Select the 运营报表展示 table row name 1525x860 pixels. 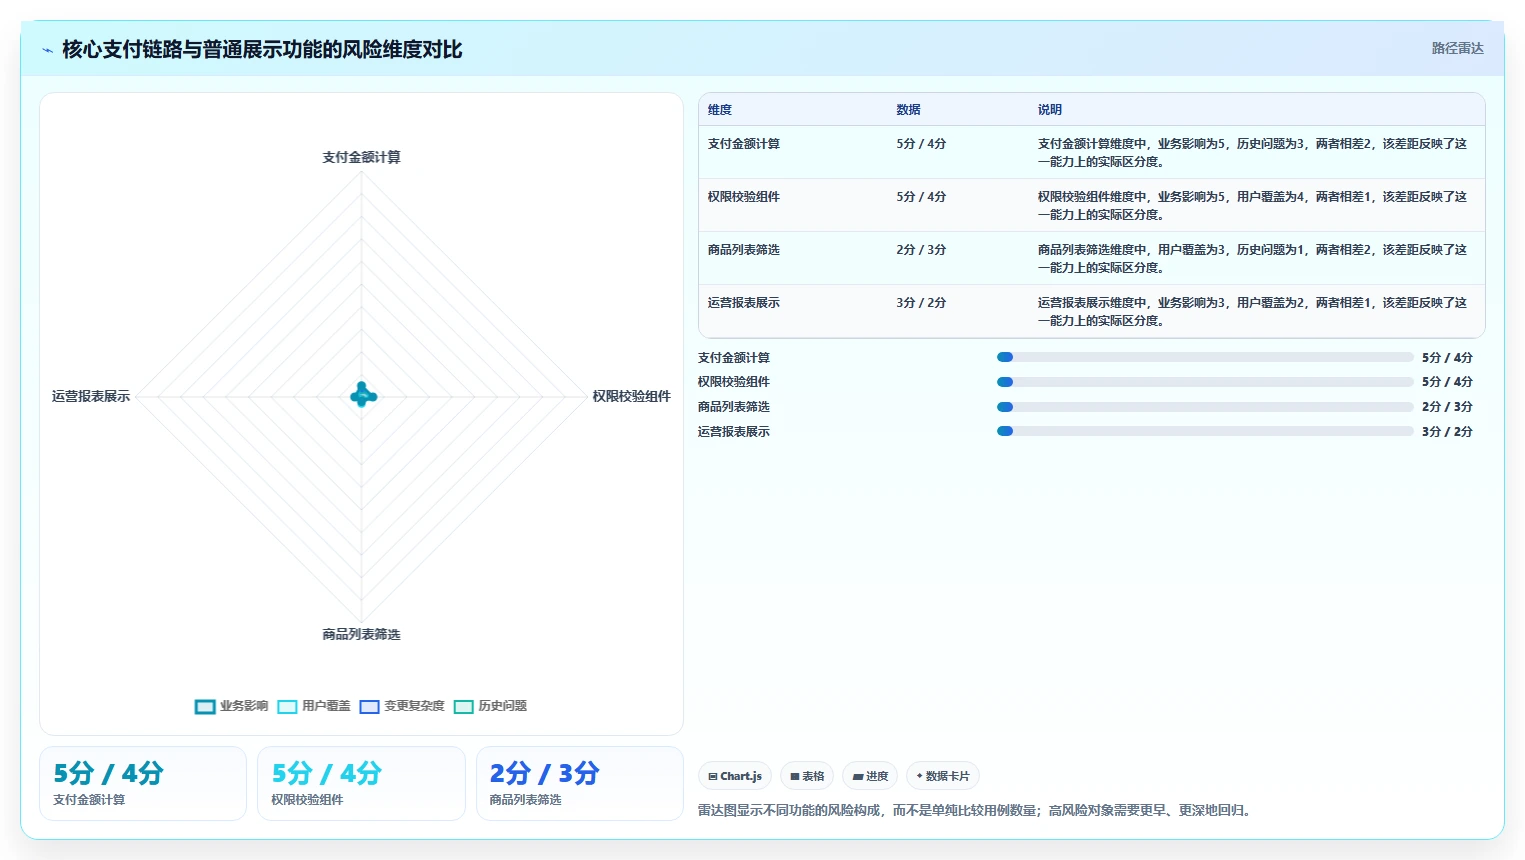pyautogui.click(x=744, y=303)
